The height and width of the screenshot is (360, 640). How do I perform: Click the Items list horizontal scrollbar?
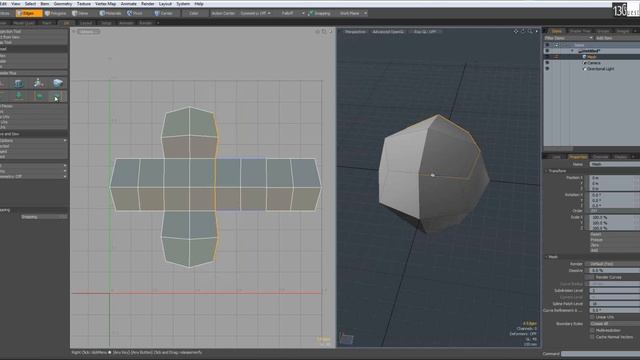(x=558, y=149)
